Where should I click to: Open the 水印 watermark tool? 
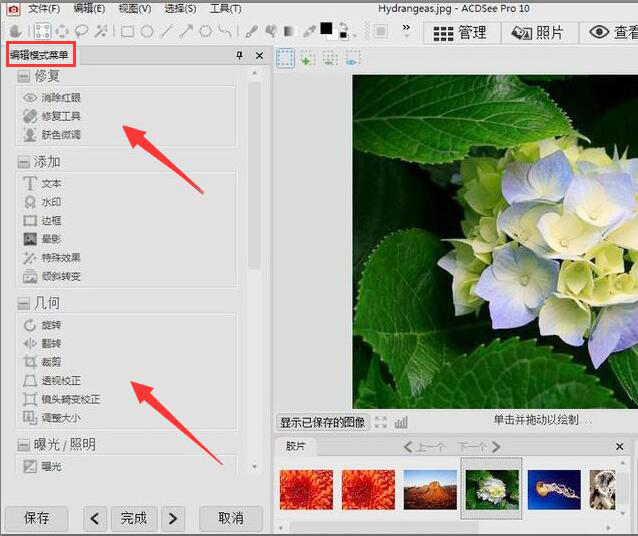pyautogui.click(x=42, y=202)
